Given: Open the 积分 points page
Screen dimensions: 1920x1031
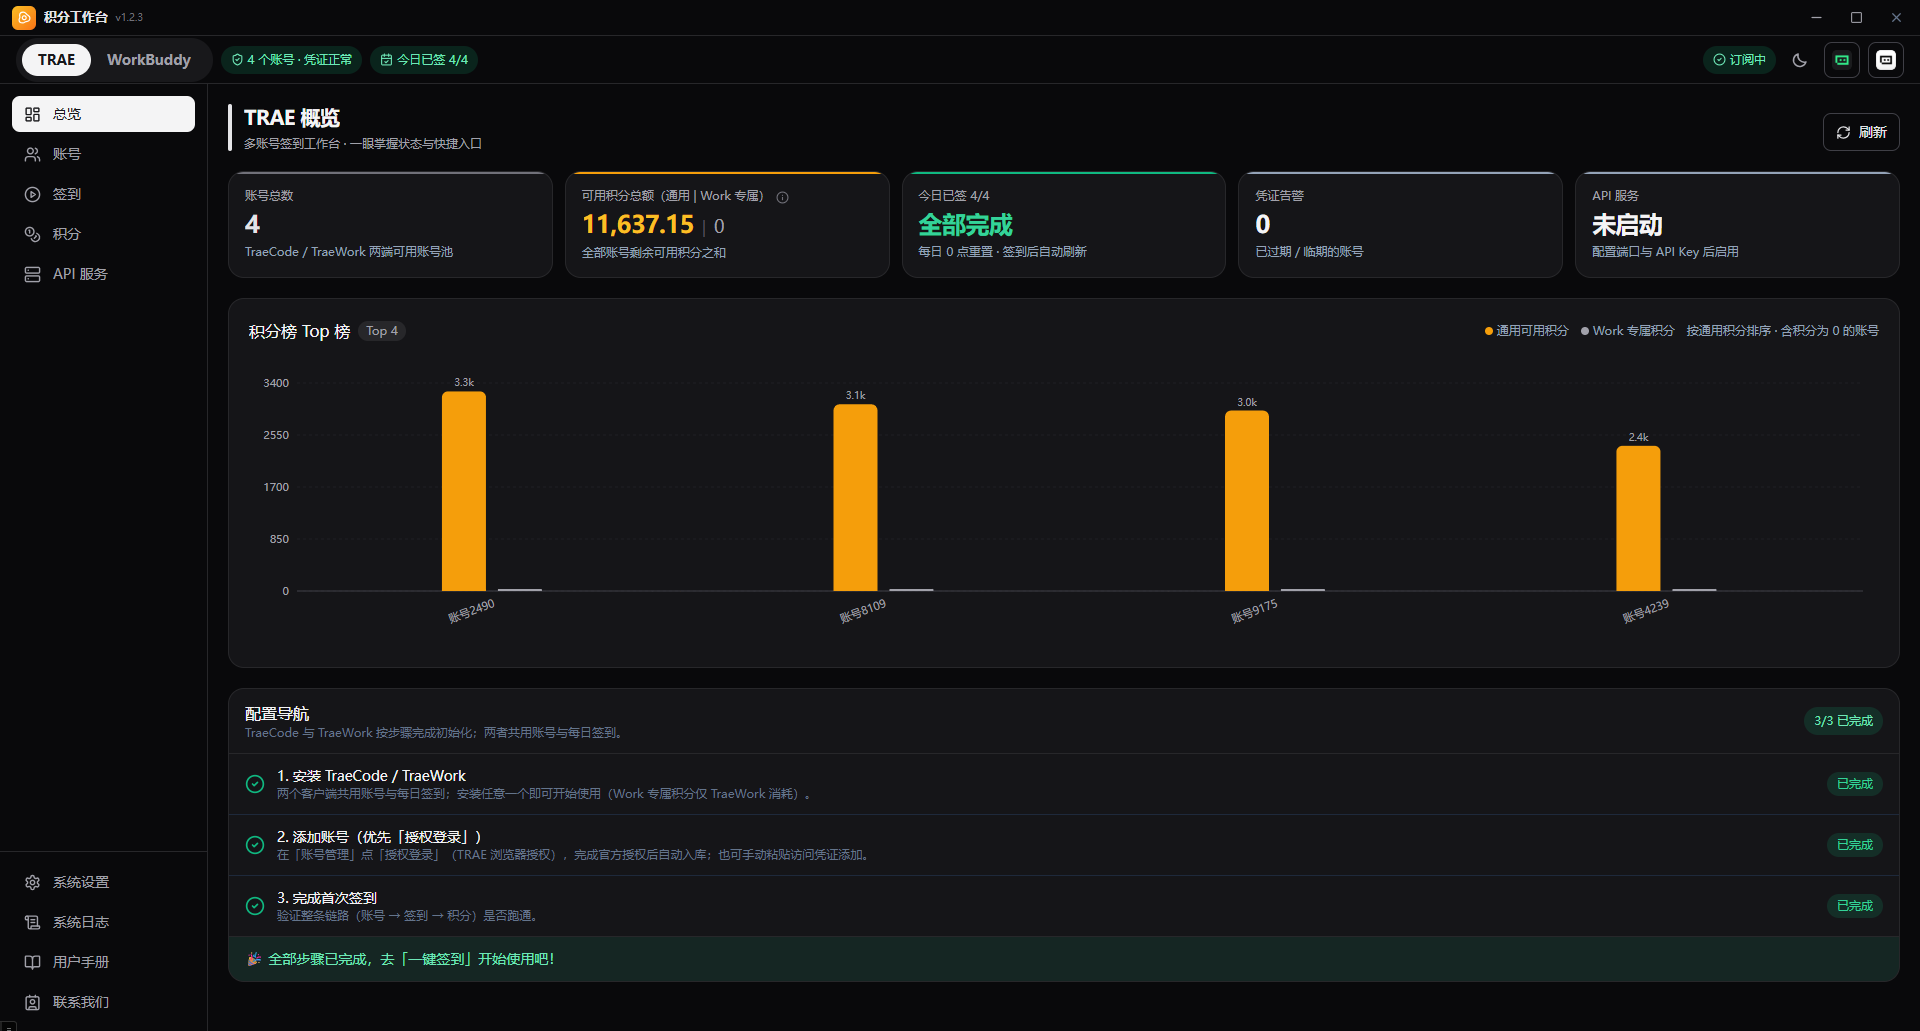Looking at the screenshot, I should (103, 234).
